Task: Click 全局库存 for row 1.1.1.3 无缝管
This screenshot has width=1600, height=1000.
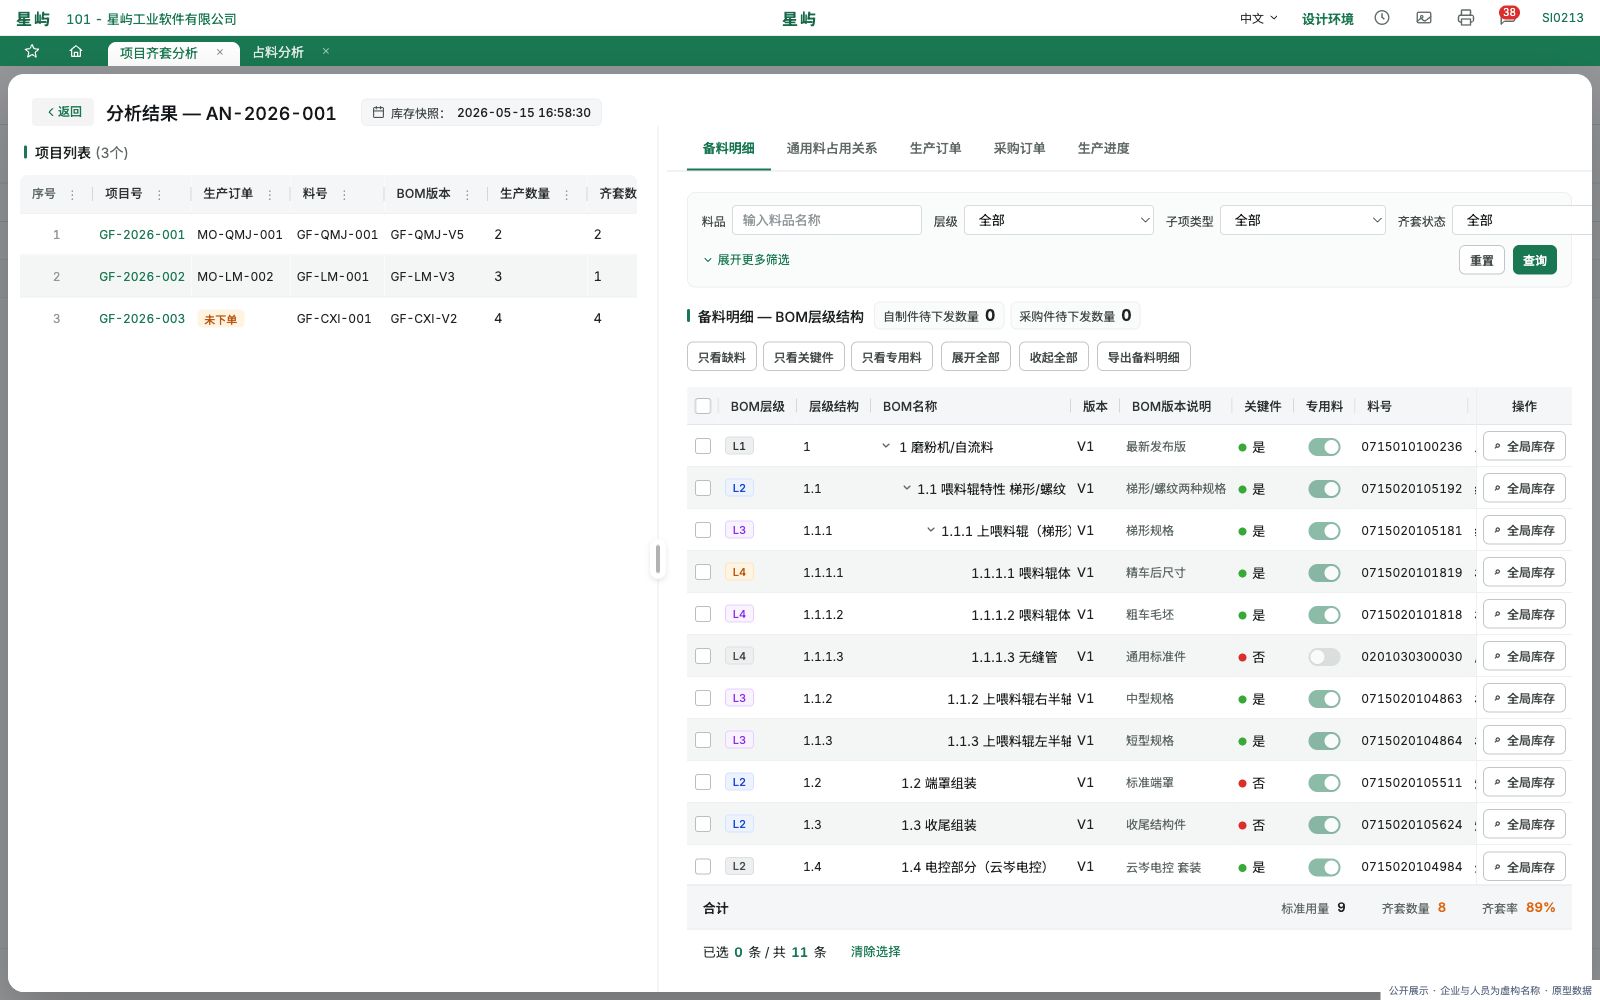Action: click(1524, 657)
